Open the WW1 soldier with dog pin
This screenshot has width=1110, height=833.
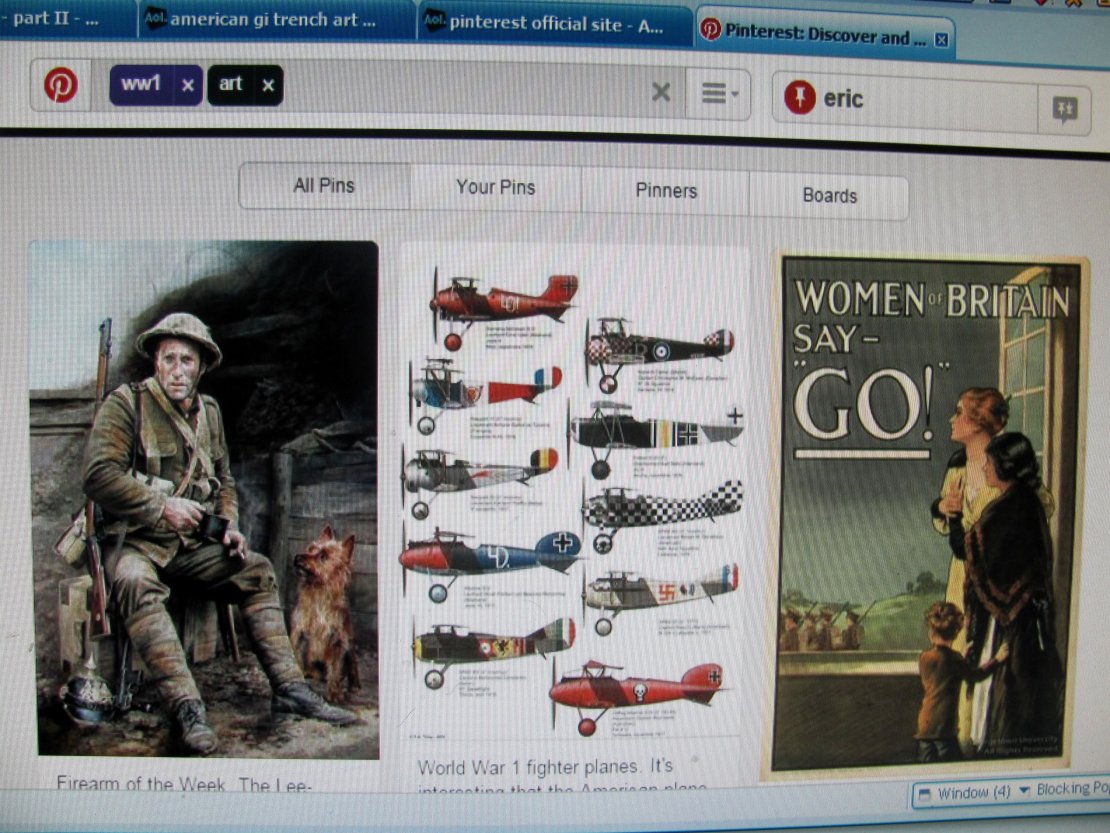point(205,500)
